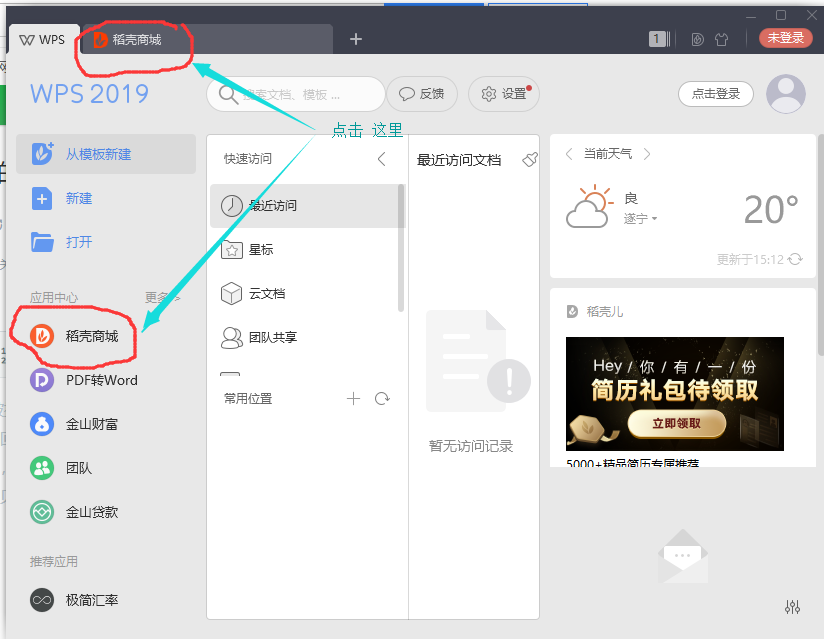Open the 遂宁 city dropdown
The width and height of the screenshot is (824, 639).
click(641, 219)
